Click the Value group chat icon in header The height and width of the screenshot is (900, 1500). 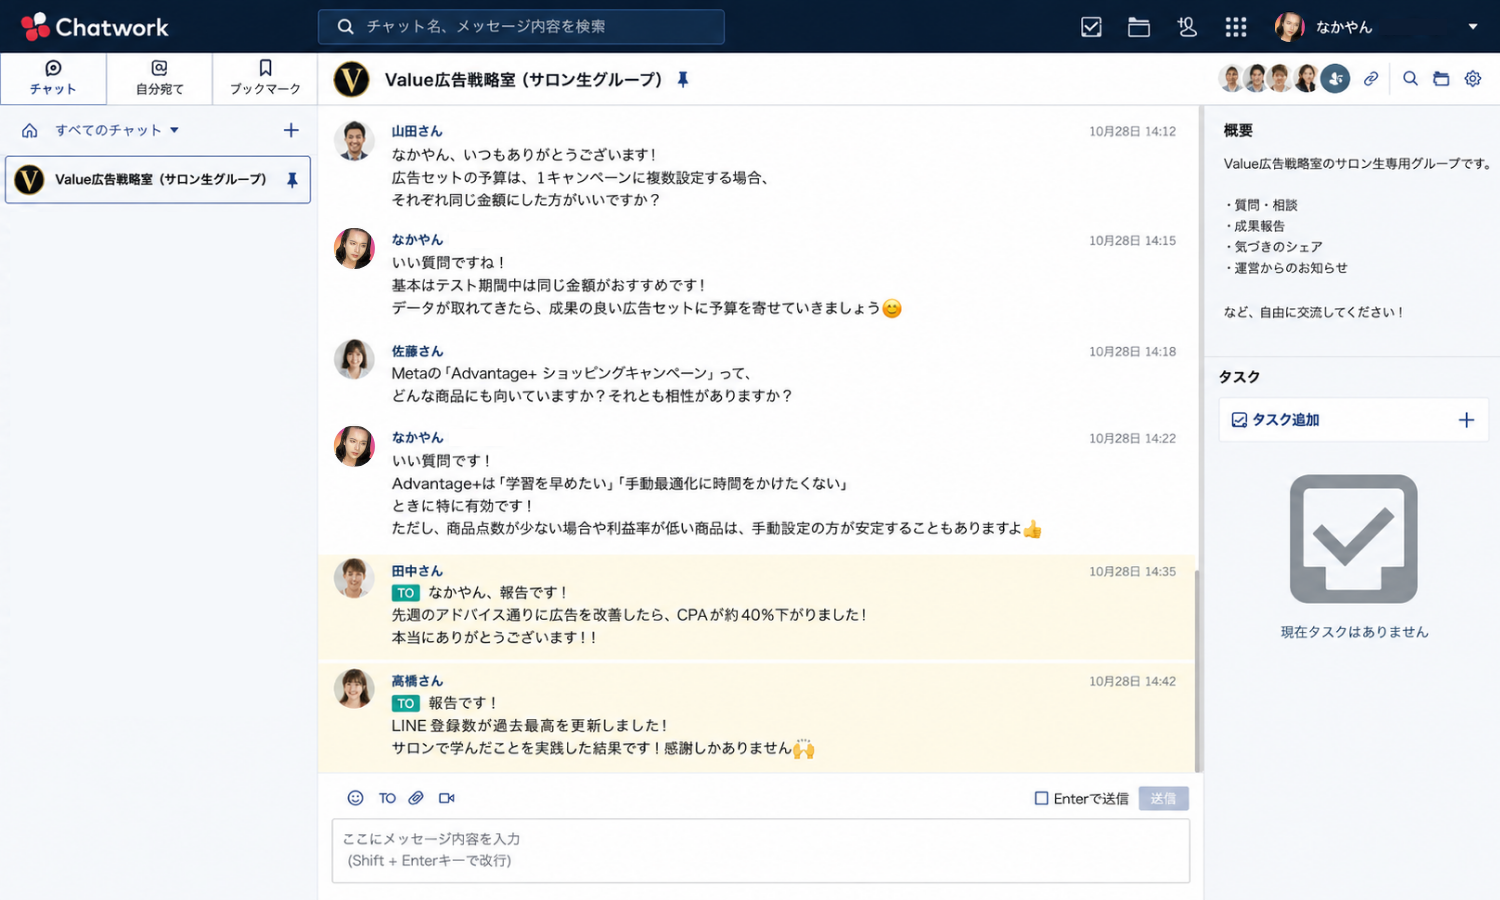click(x=351, y=79)
